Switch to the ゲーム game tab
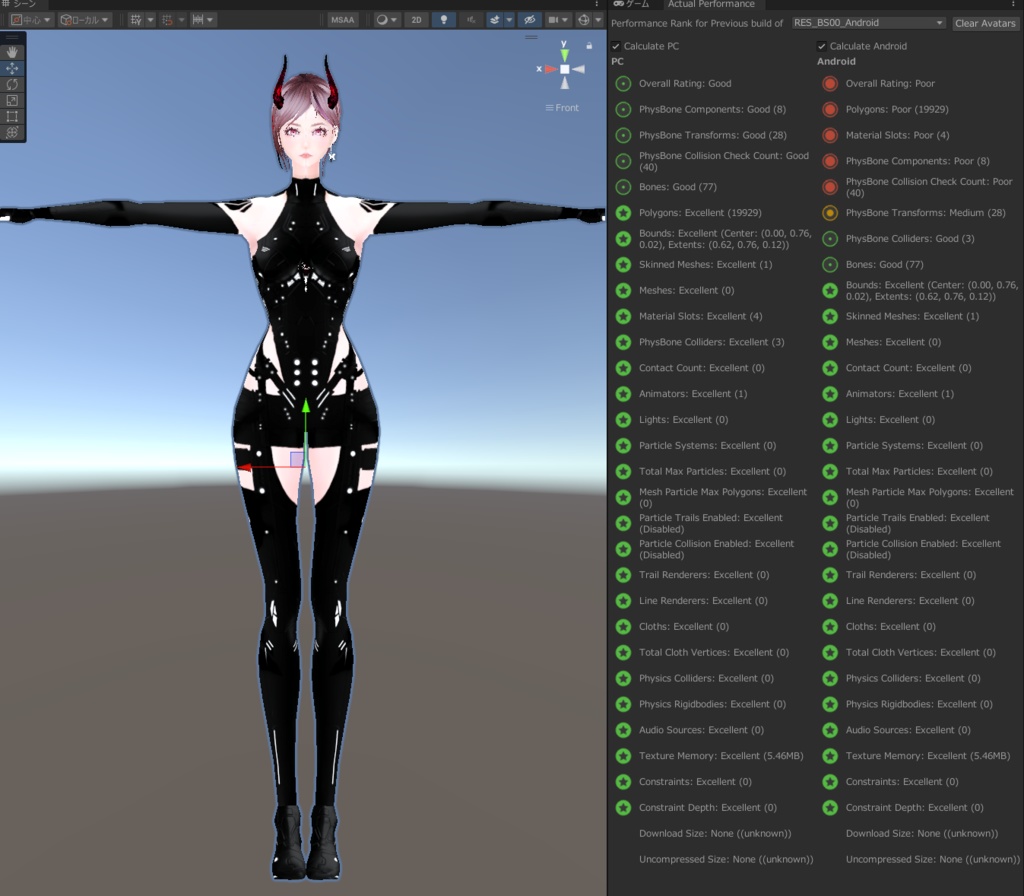The width and height of the screenshot is (1024, 896). coord(632,4)
